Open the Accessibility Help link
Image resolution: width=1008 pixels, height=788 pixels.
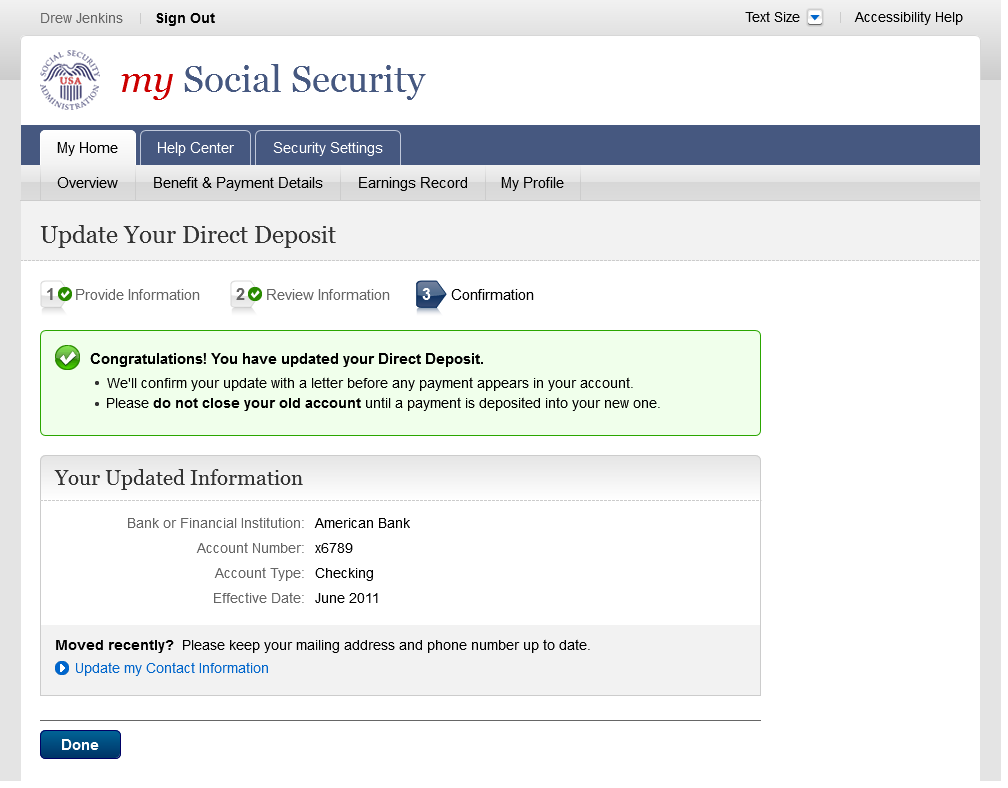[x=908, y=17]
